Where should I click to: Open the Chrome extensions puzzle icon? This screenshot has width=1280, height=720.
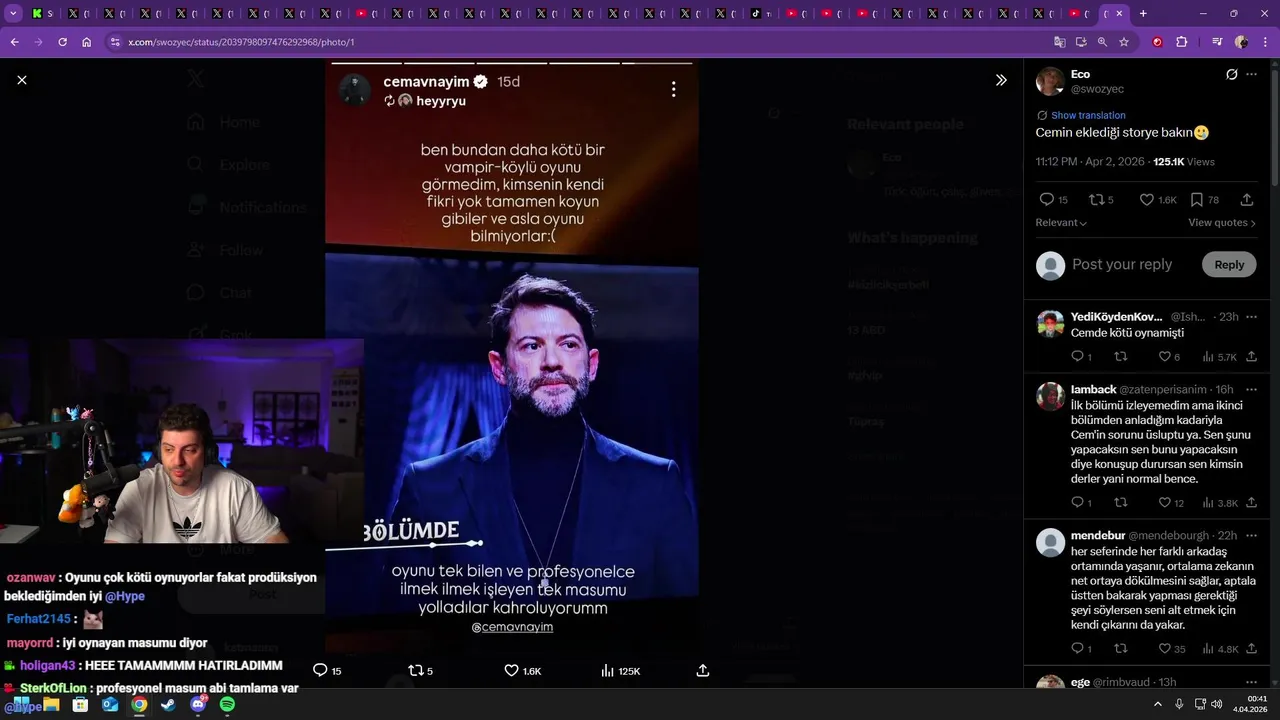tap(1182, 42)
